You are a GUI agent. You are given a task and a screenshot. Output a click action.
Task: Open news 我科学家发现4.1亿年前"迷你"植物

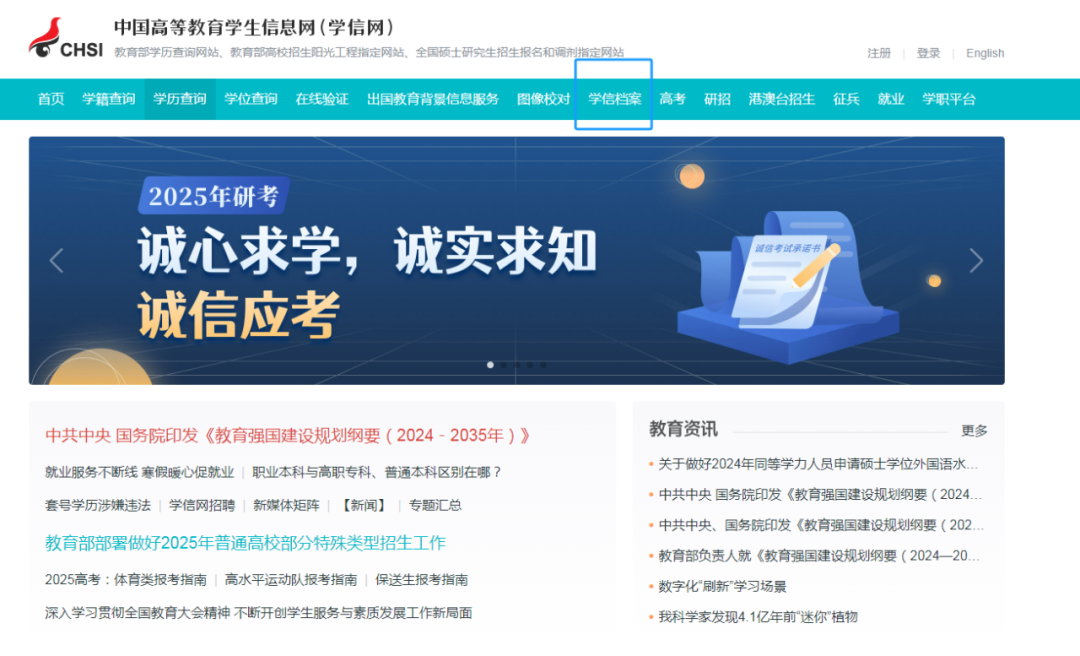coord(758,617)
